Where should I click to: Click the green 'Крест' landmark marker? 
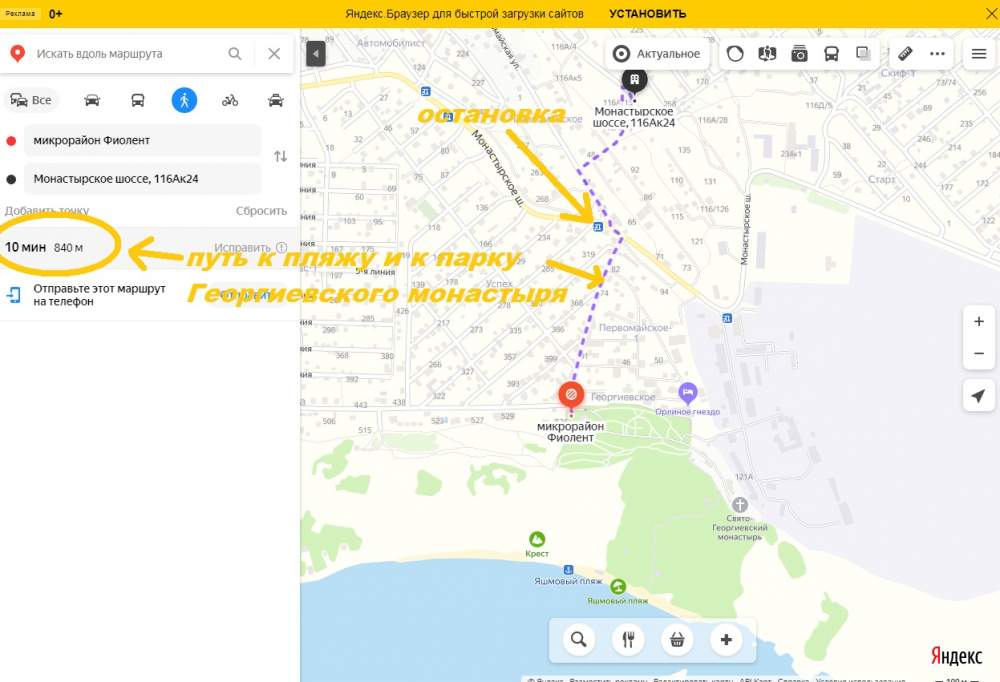pos(537,540)
